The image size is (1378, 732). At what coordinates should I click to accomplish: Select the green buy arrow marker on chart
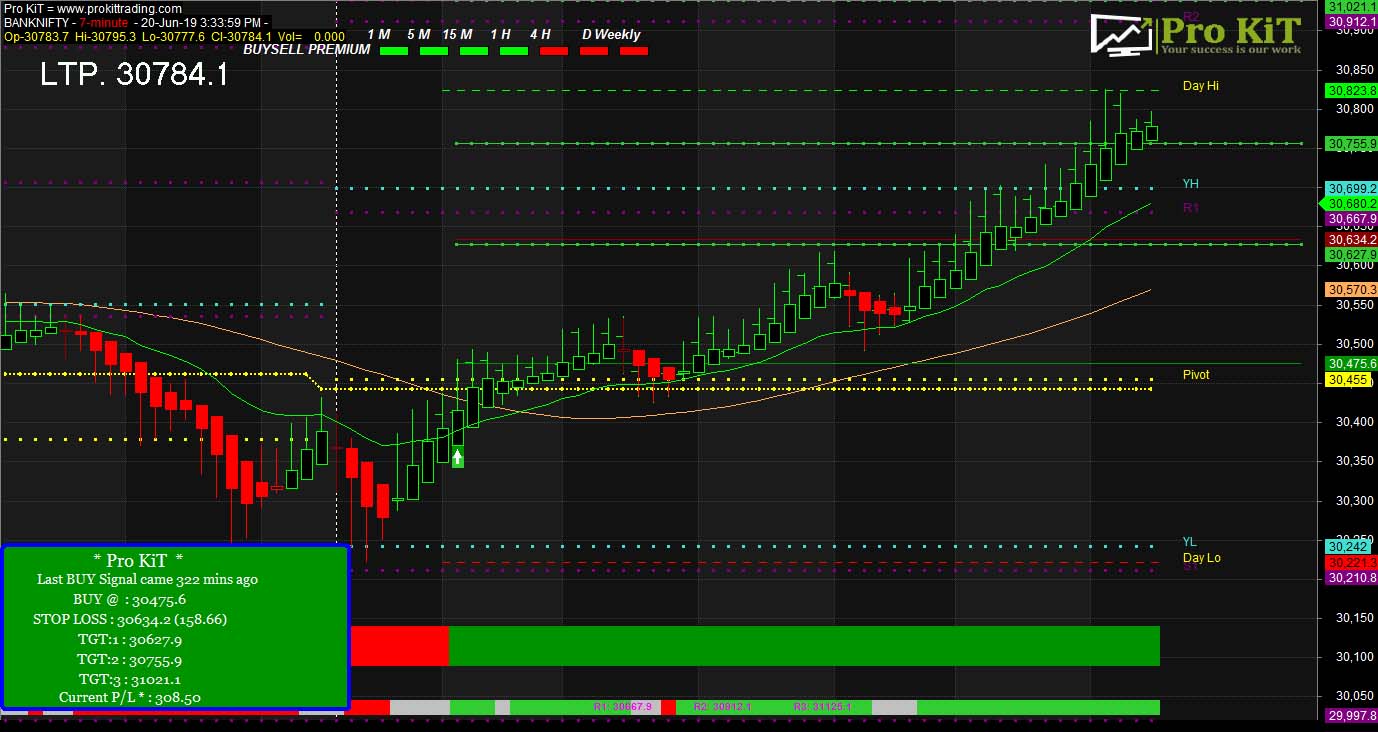point(456,457)
